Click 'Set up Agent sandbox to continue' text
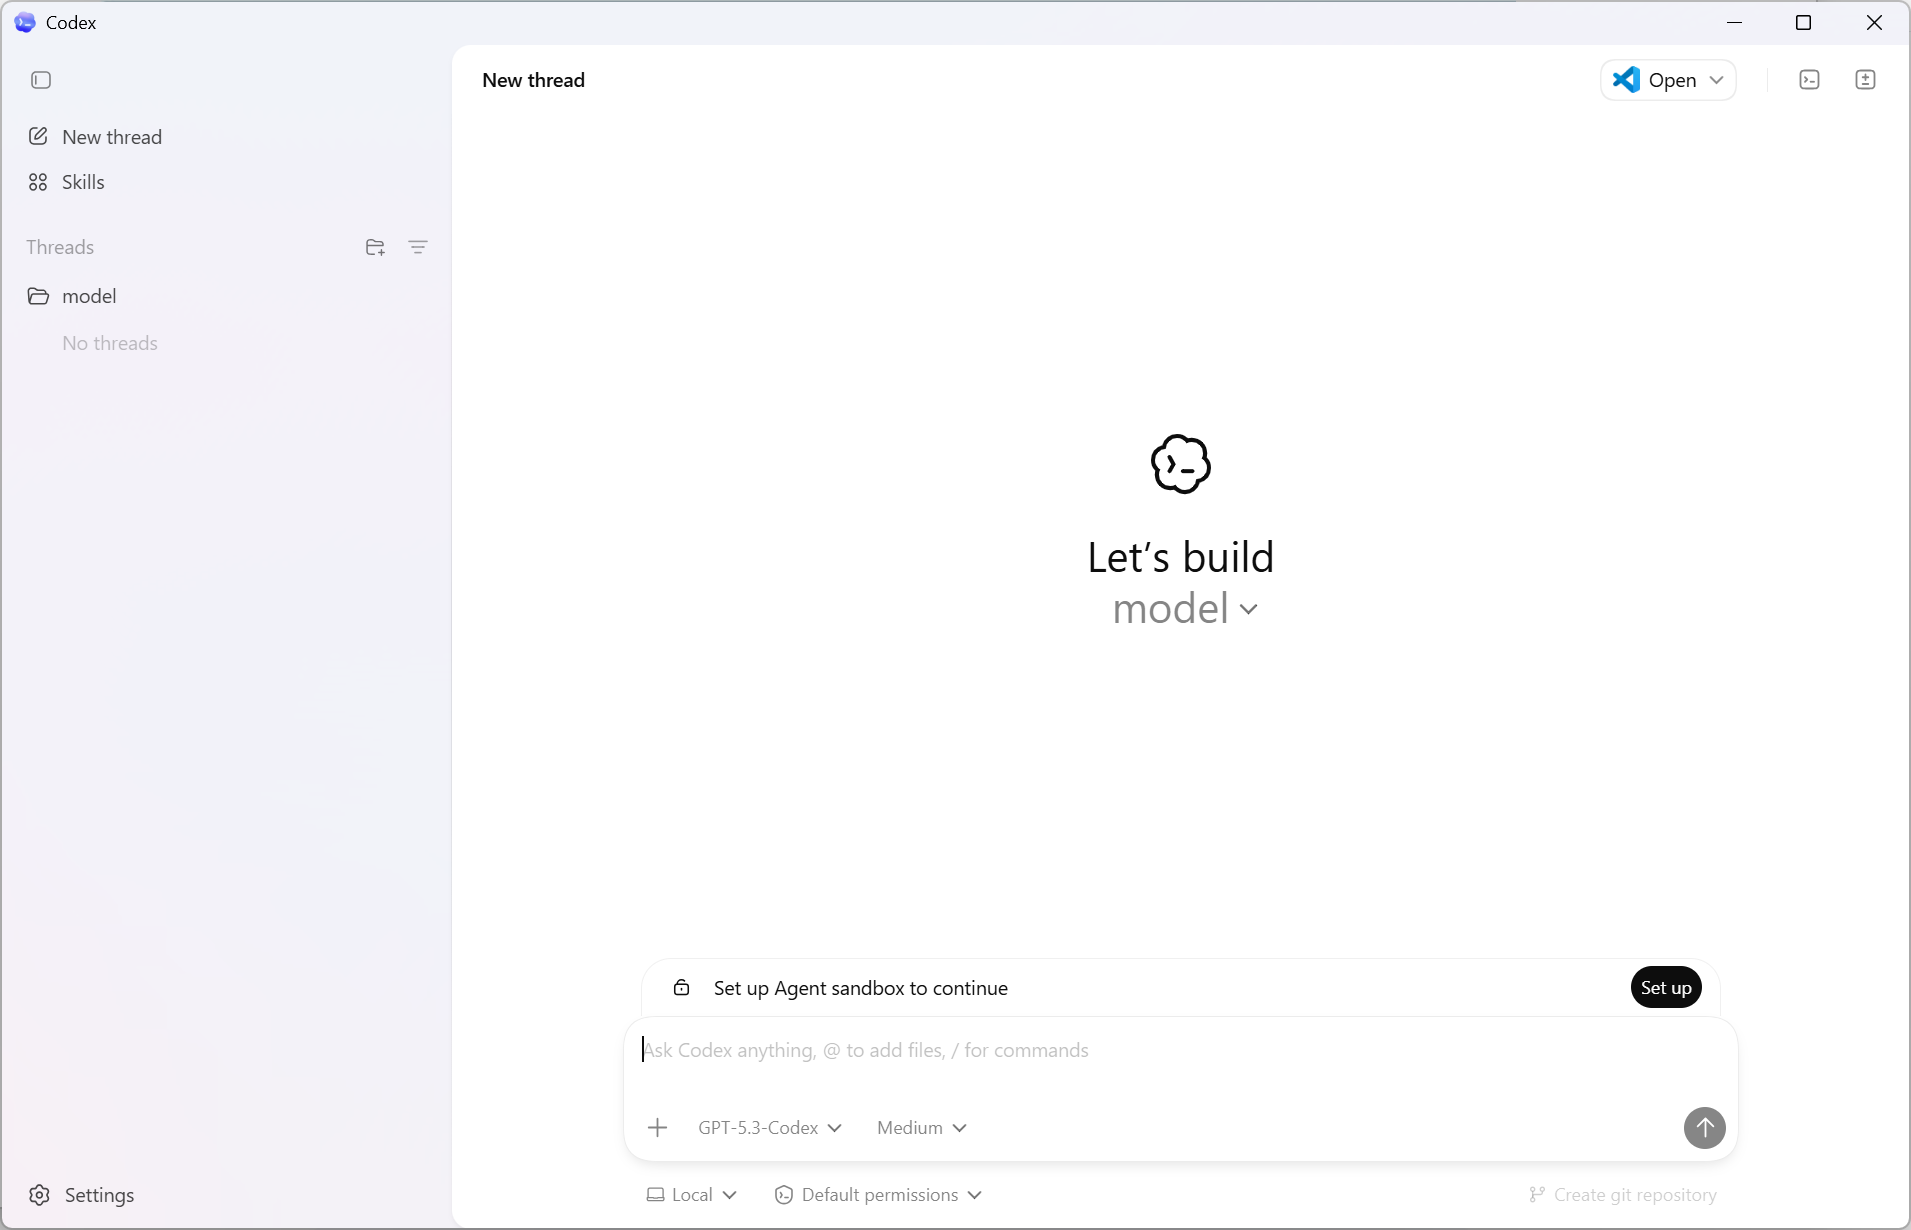Image resolution: width=1911 pixels, height=1230 pixels. (861, 988)
